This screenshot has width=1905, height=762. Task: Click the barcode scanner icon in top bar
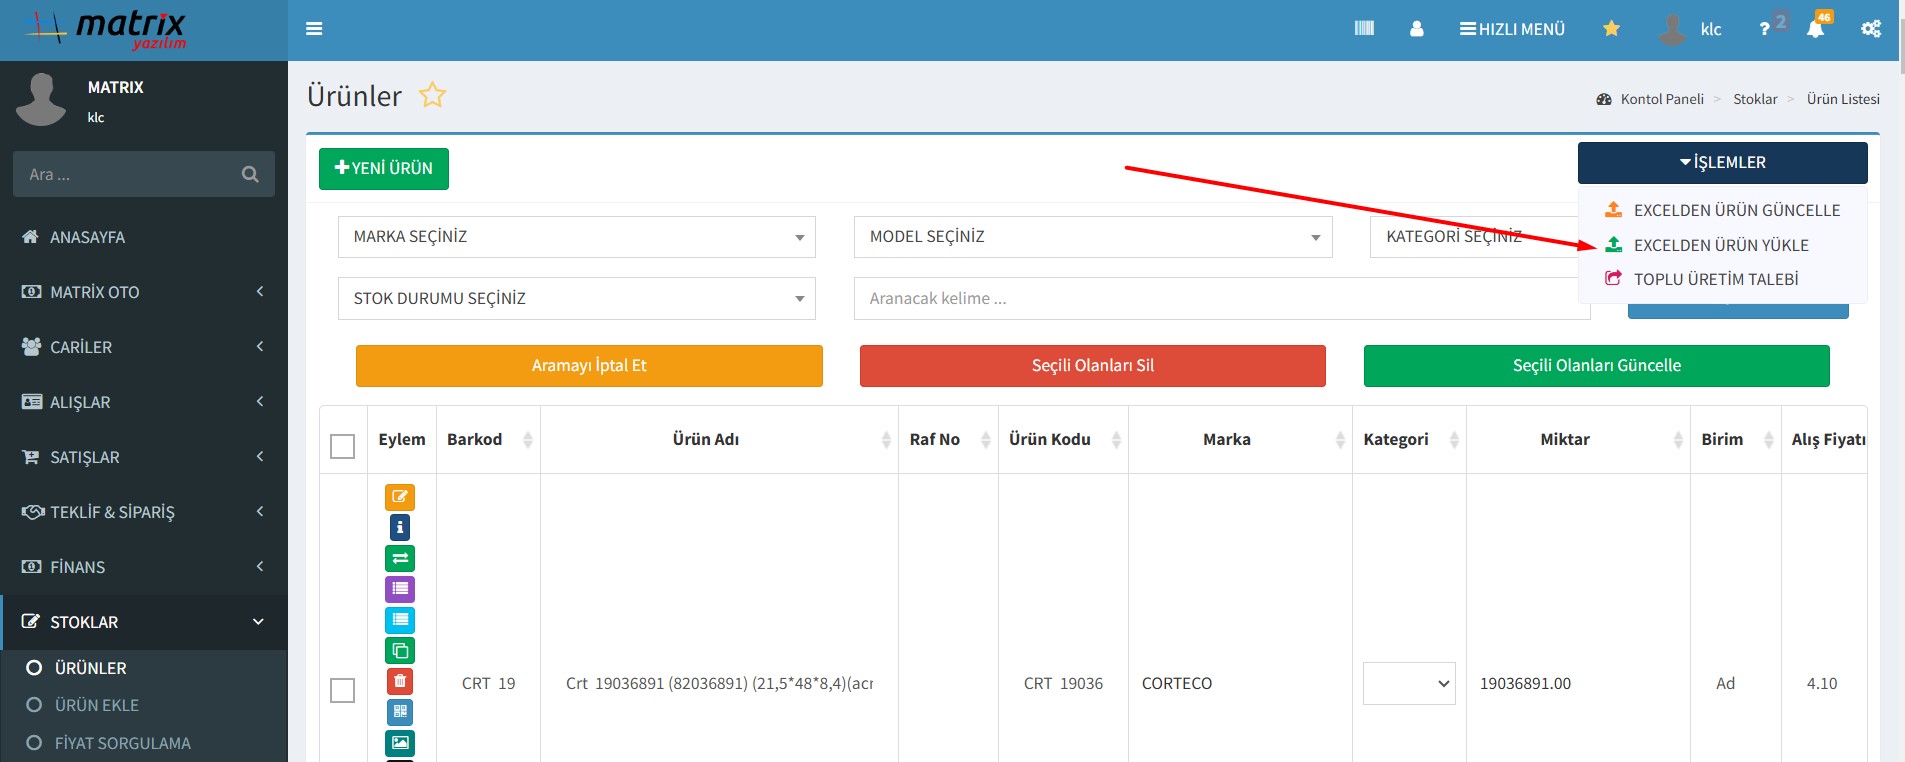tap(1364, 29)
